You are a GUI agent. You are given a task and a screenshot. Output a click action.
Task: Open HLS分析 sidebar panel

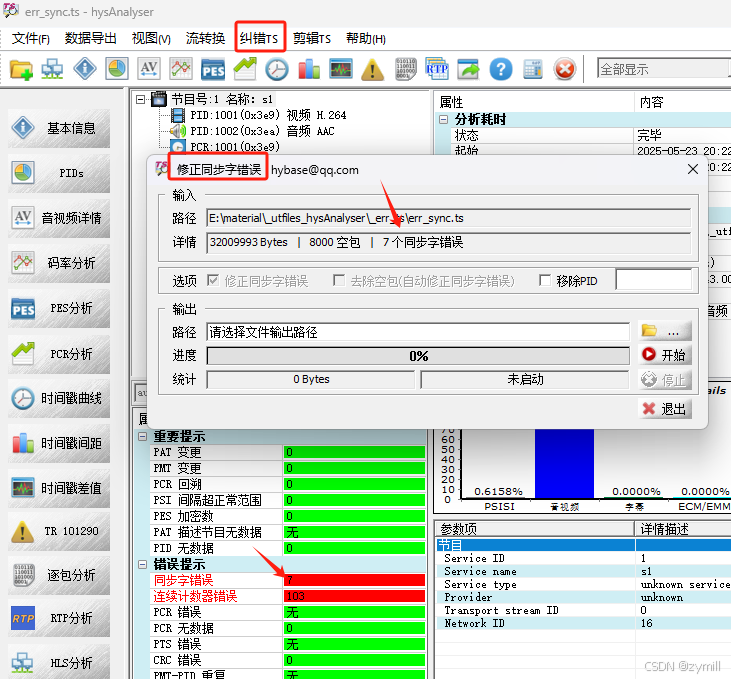tap(59, 662)
